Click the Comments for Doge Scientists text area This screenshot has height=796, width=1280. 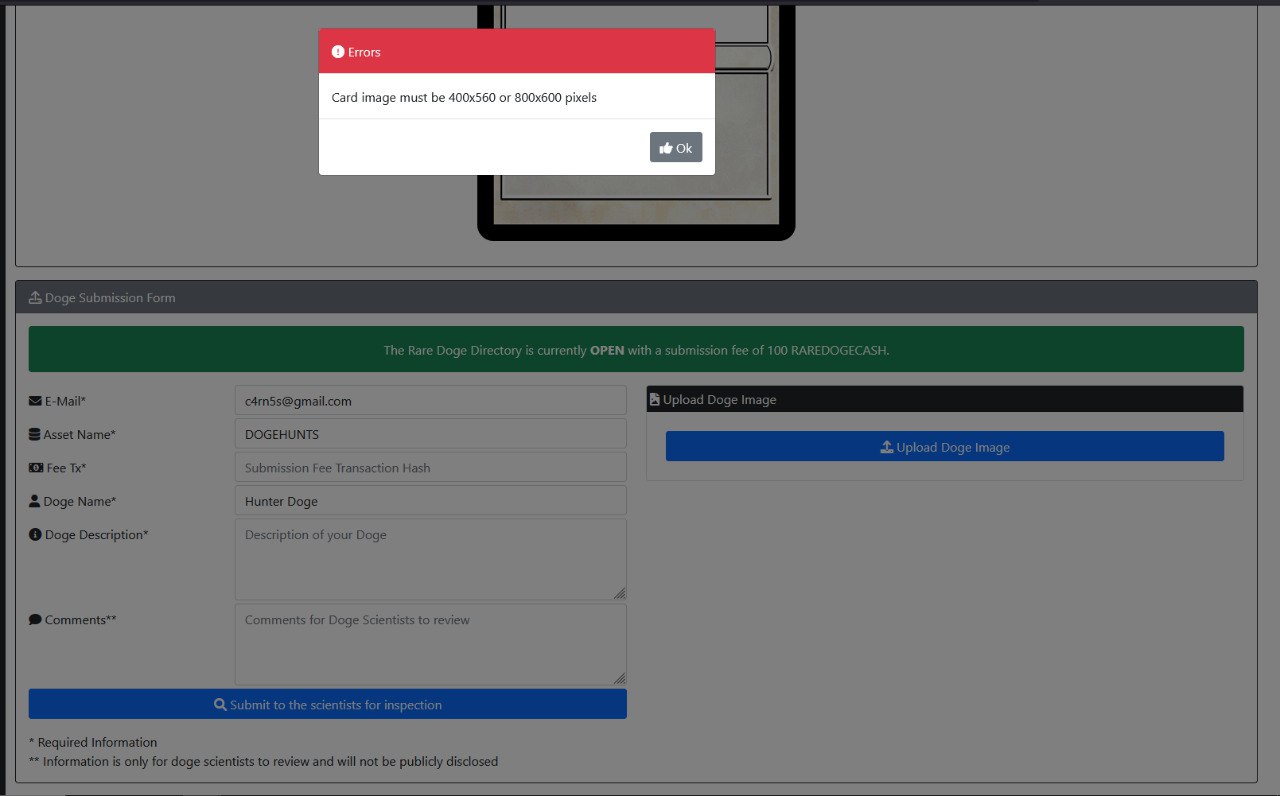pos(430,643)
